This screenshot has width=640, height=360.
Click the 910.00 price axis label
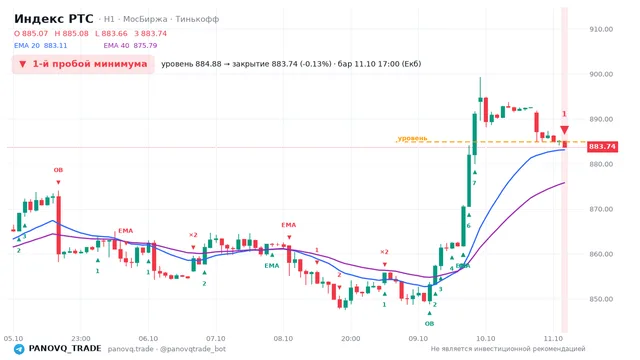point(601,29)
